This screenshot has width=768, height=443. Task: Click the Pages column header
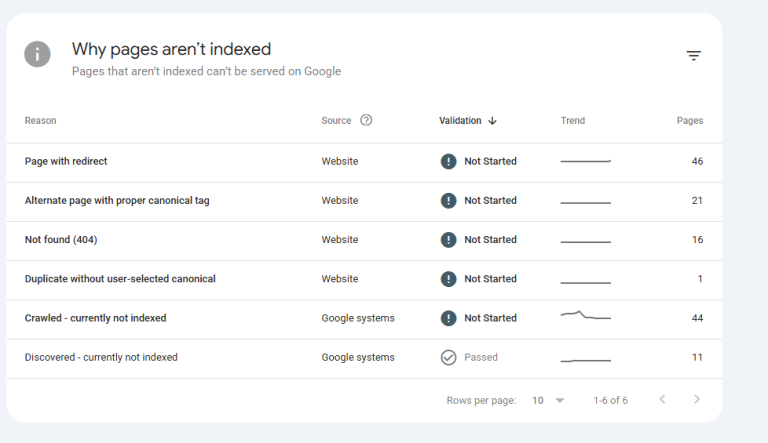pyautogui.click(x=690, y=121)
